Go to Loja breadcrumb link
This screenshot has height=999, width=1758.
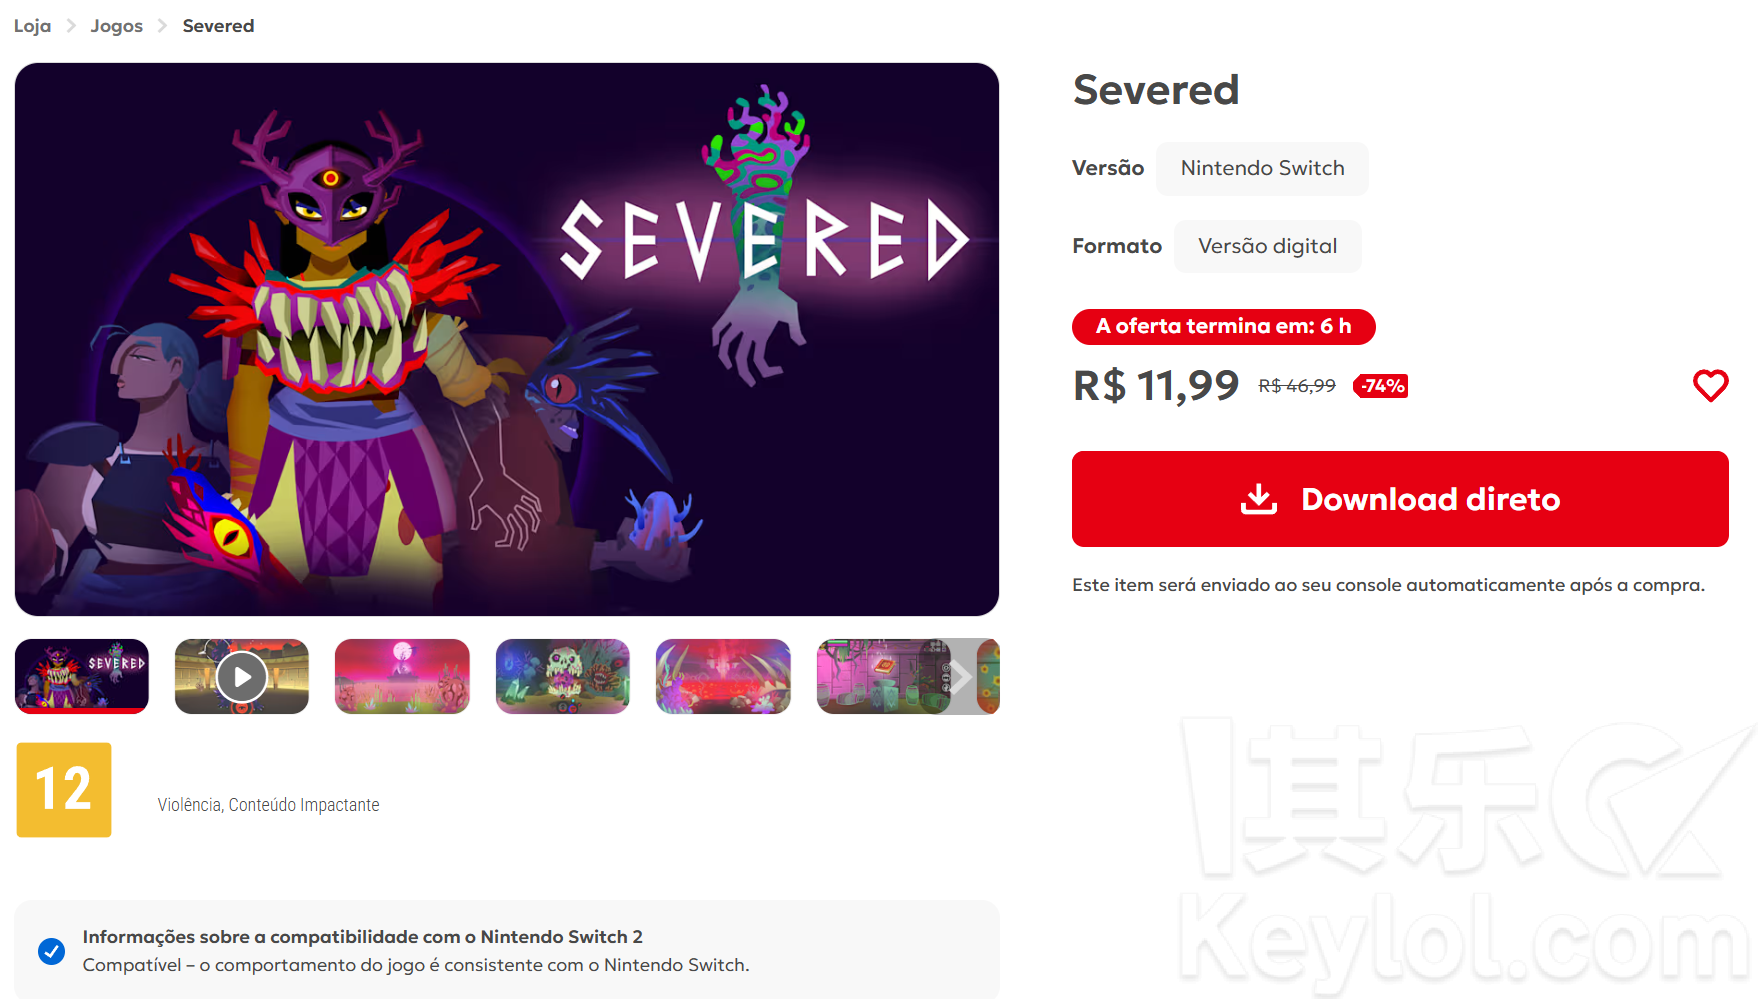pyautogui.click(x=32, y=26)
